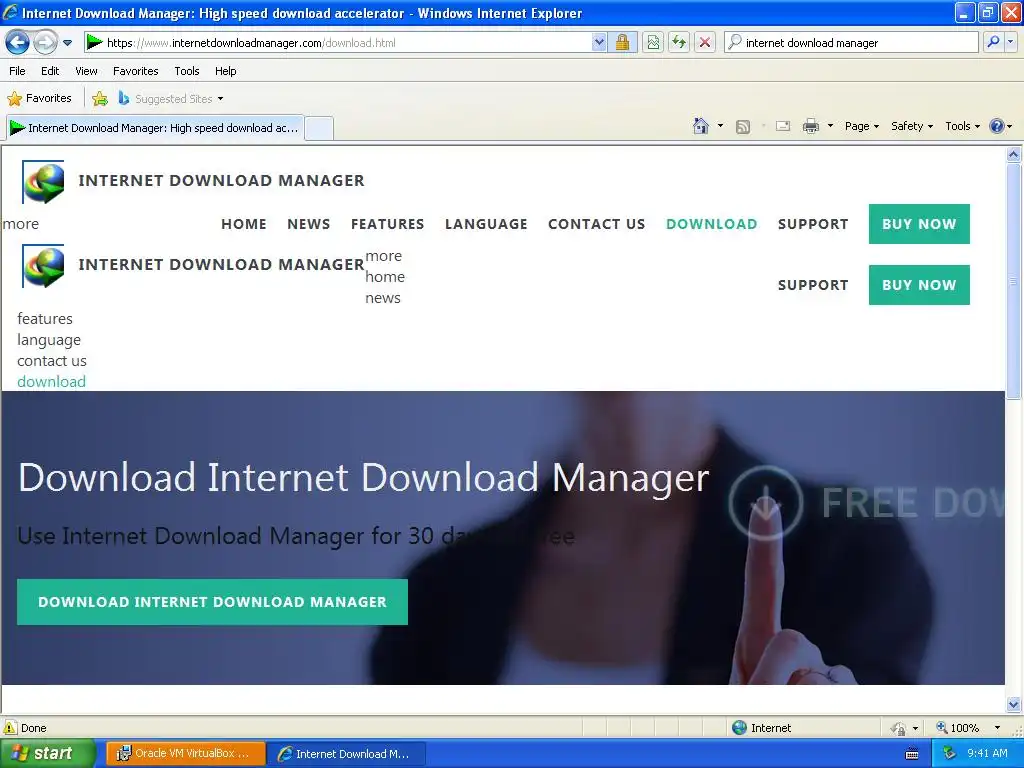Open the File menu

(18, 71)
